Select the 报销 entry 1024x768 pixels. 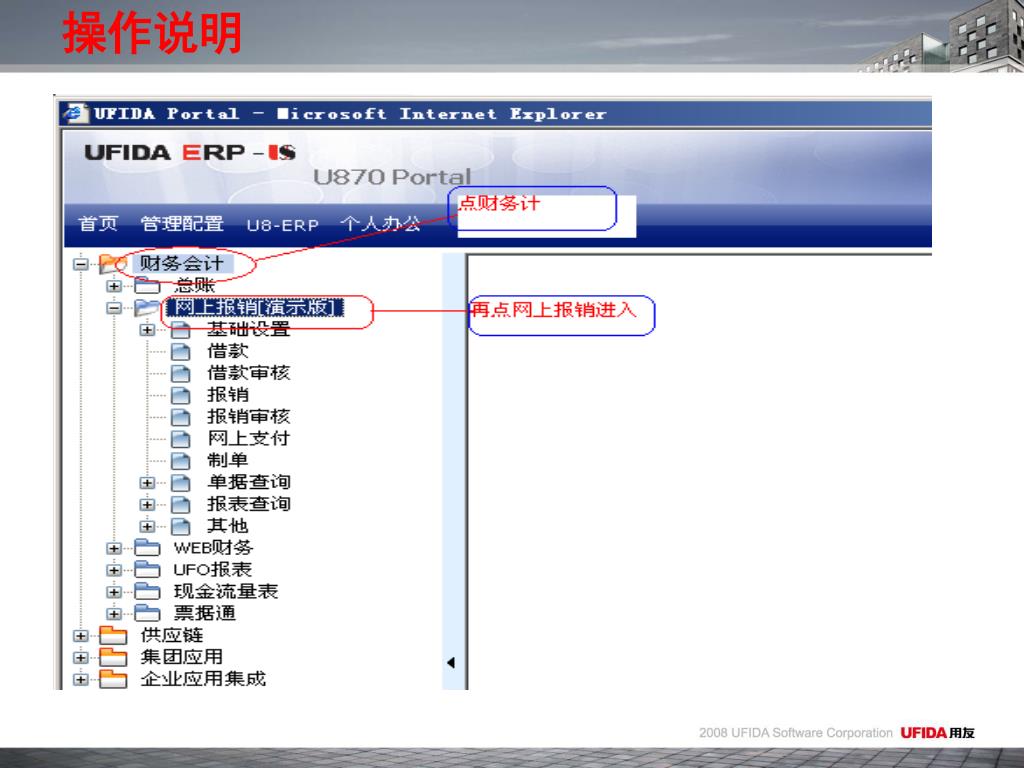click(227, 394)
